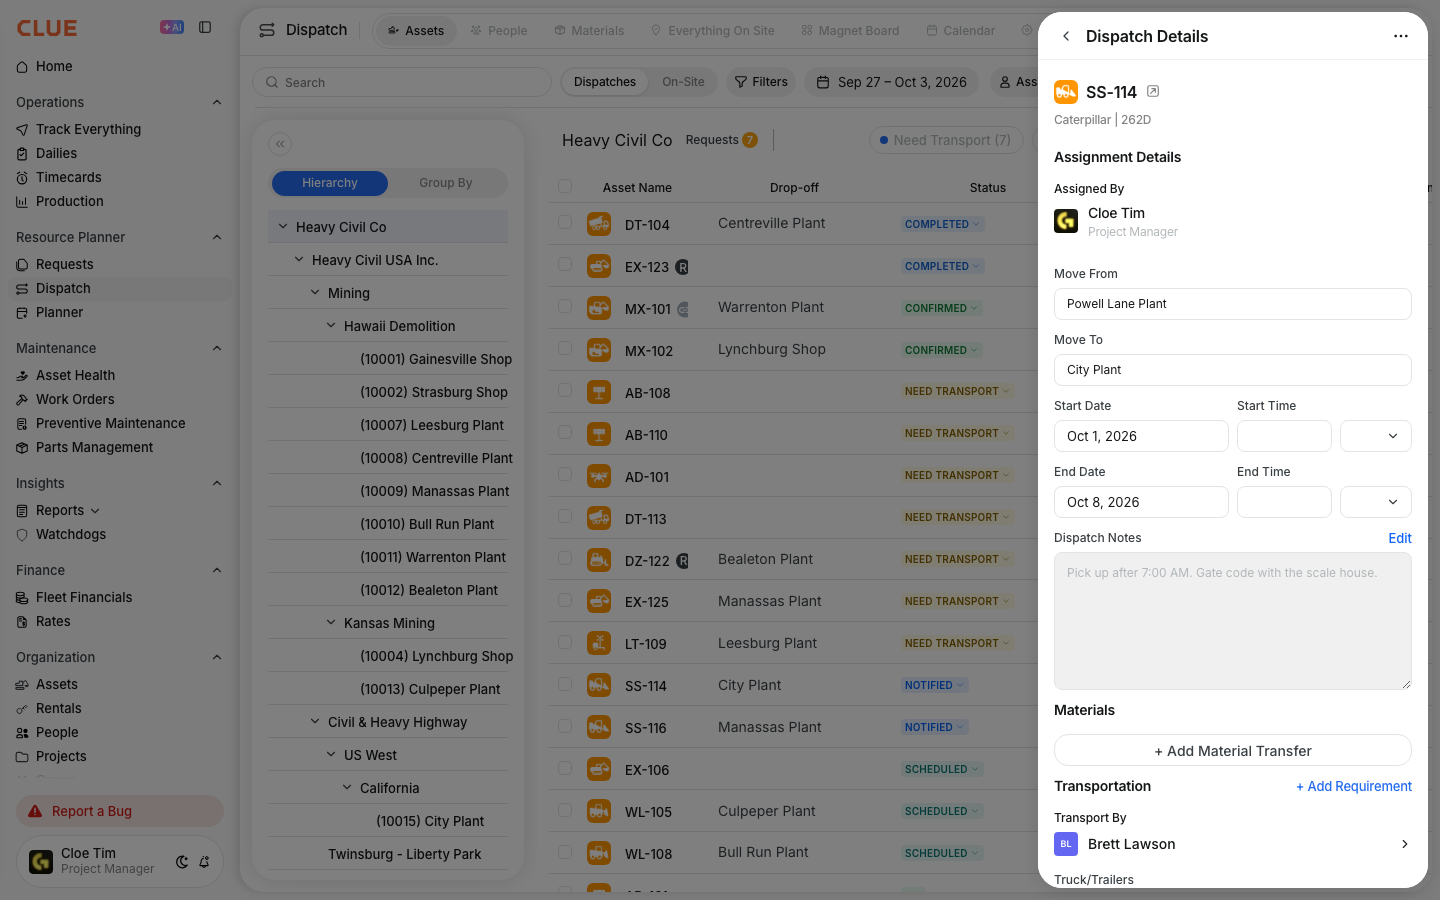1440x900 pixels.
Task: Select the Group By tab
Action: coord(446,183)
